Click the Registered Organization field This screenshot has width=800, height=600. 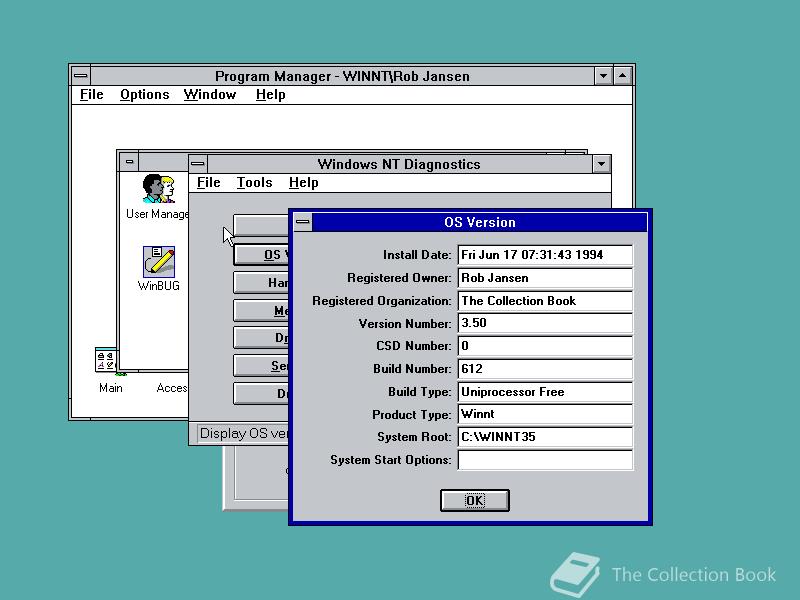click(545, 301)
